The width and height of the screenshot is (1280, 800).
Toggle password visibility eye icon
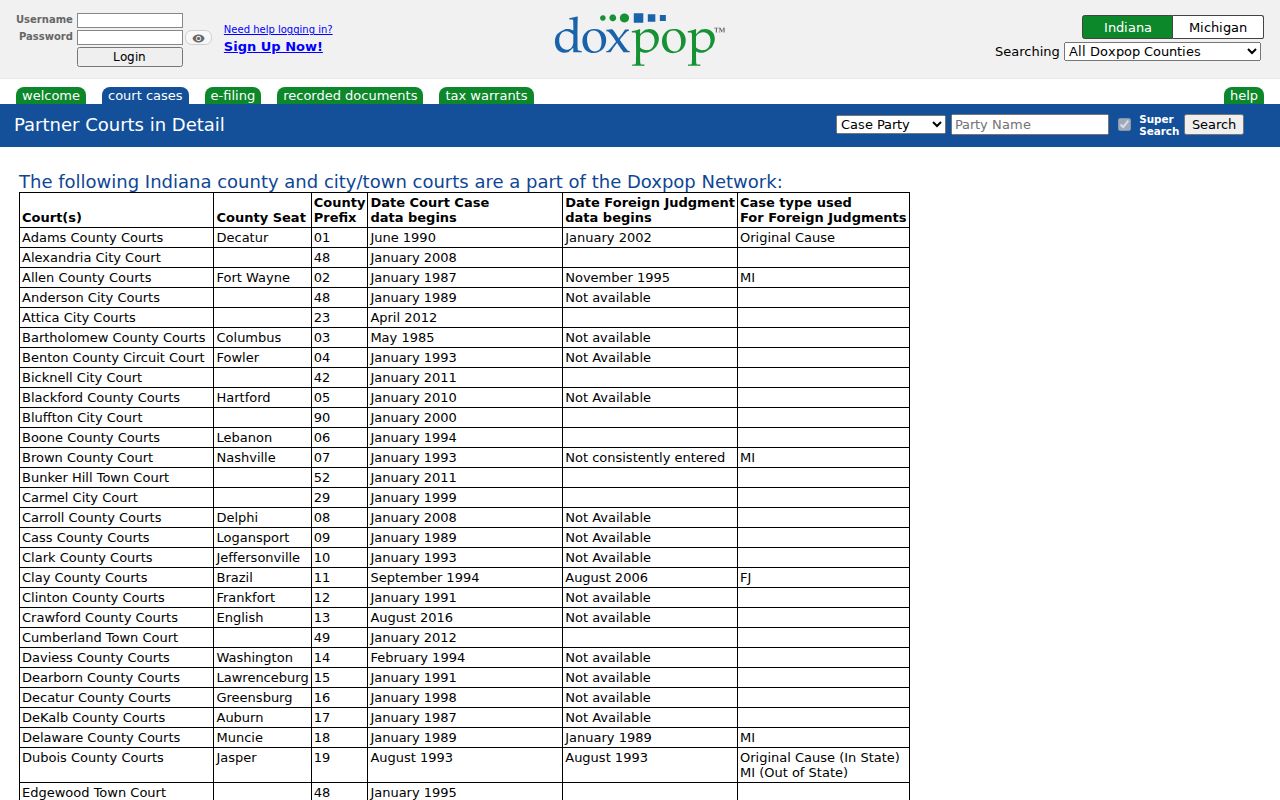199,38
